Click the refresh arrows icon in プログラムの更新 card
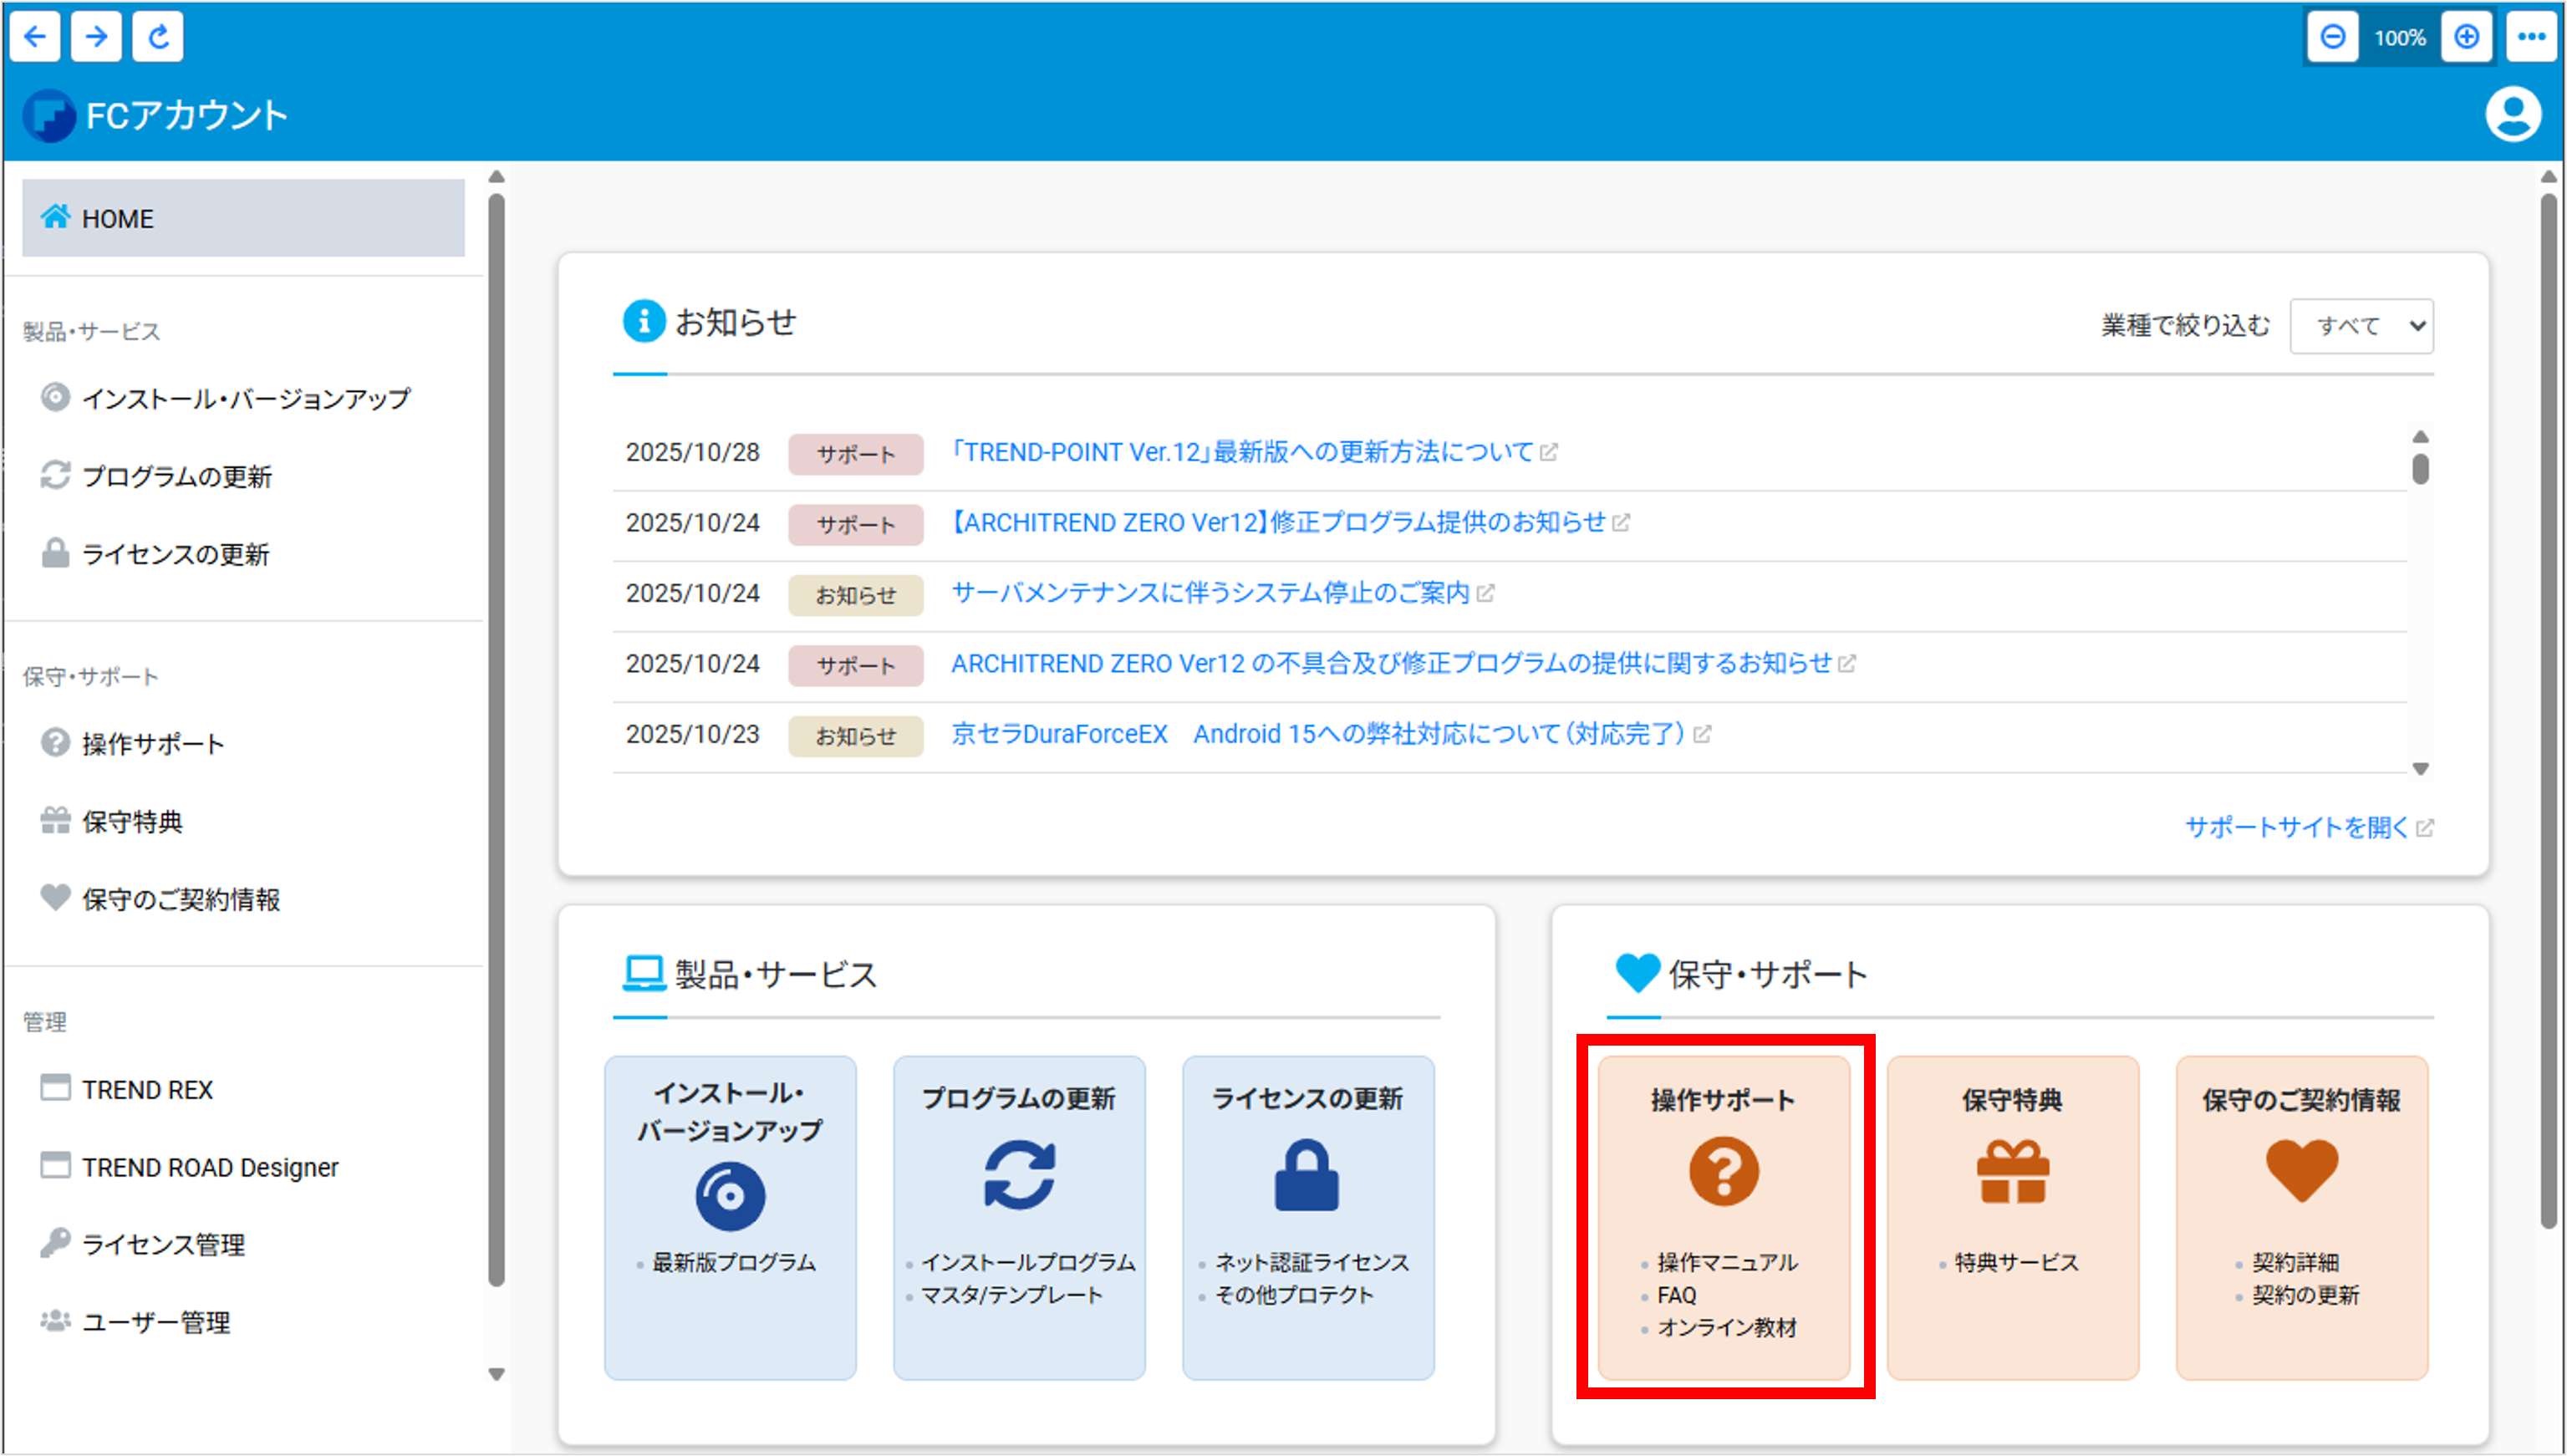The height and width of the screenshot is (1456, 2567). (x=1019, y=1176)
